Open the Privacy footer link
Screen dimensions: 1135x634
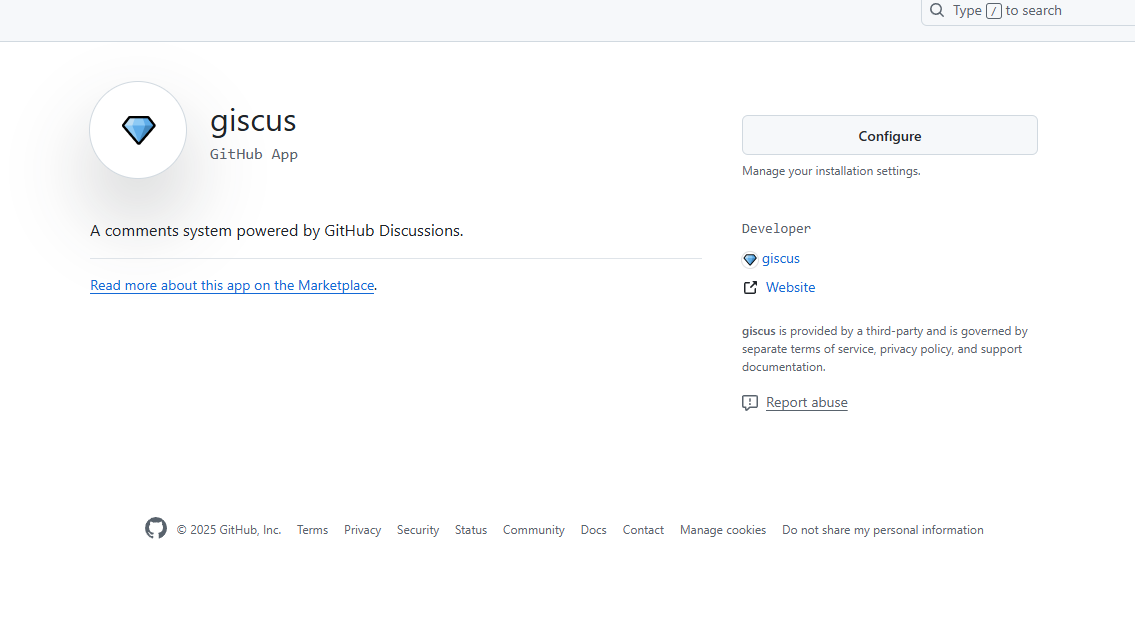coord(362,530)
